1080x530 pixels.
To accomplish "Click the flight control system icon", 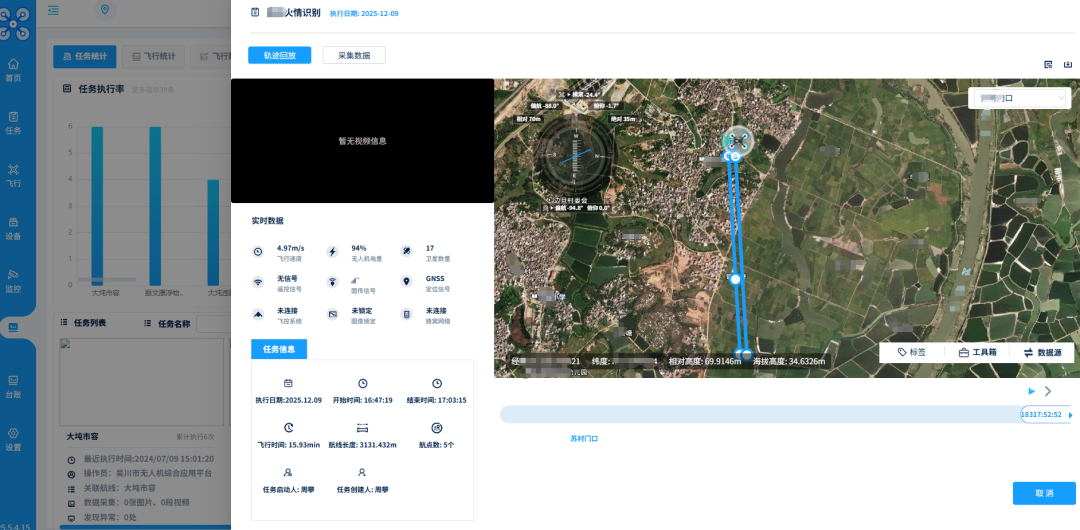I will pos(258,314).
